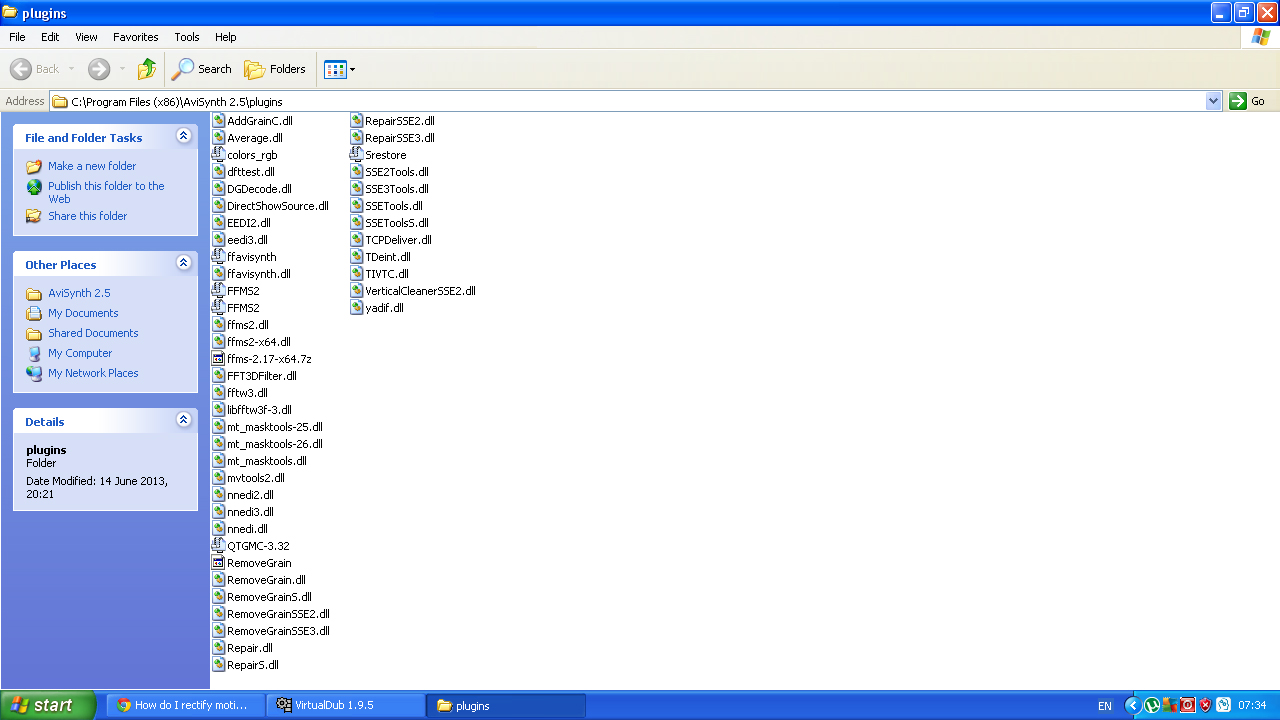Click the Go button
This screenshot has width=1280, height=720.
pyautogui.click(x=1248, y=101)
